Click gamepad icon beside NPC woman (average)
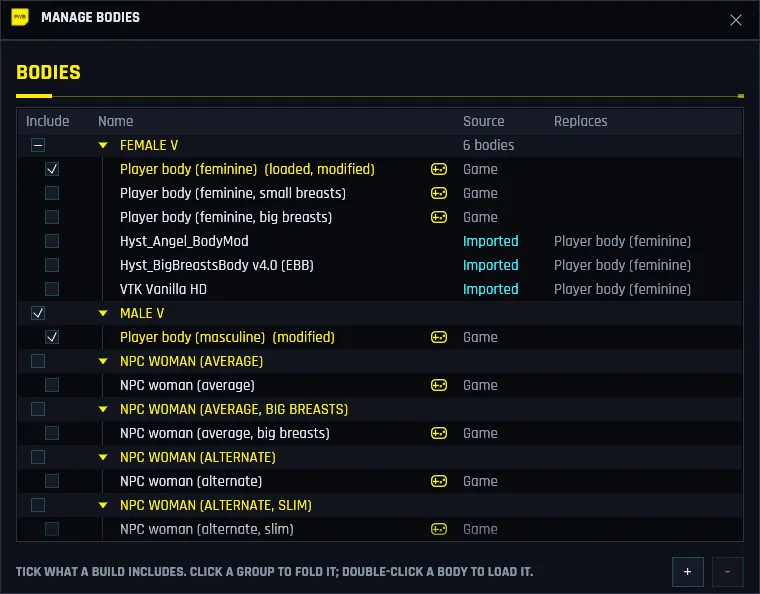Image resolution: width=760 pixels, height=594 pixels. tap(439, 385)
